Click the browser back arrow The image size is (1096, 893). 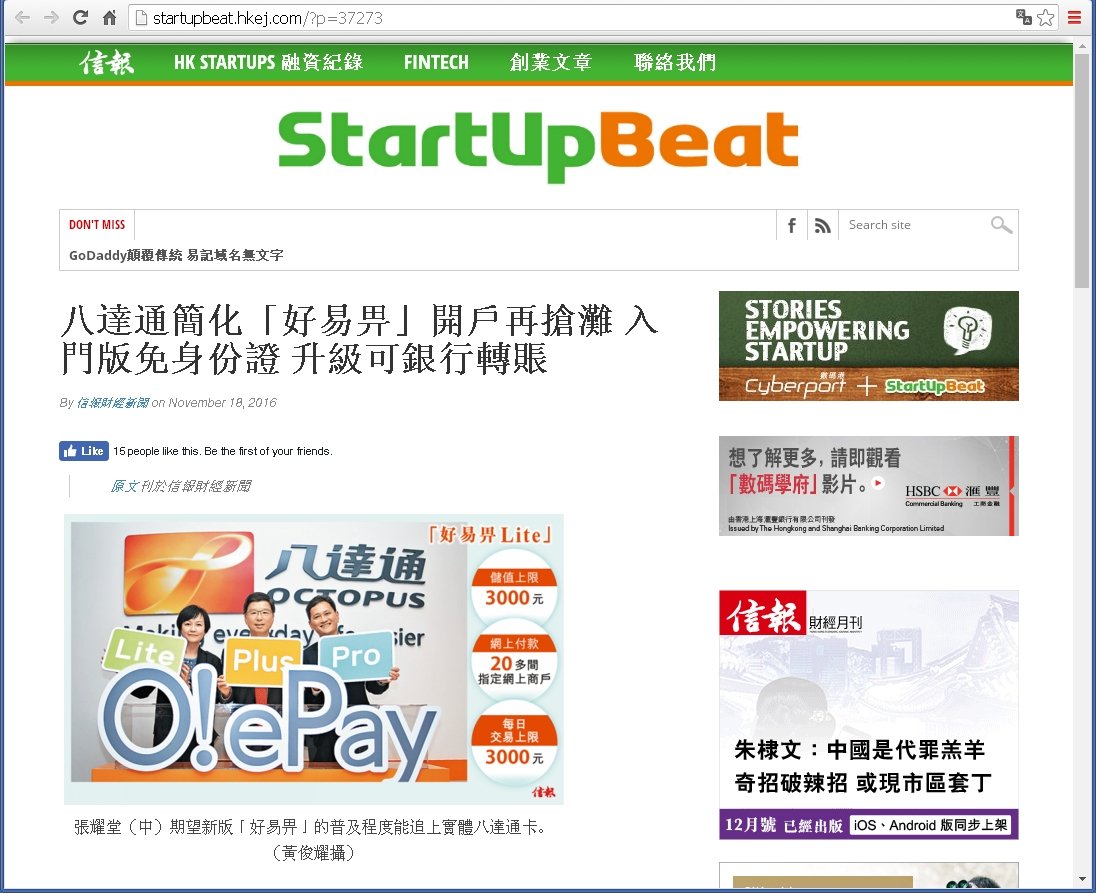21,18
